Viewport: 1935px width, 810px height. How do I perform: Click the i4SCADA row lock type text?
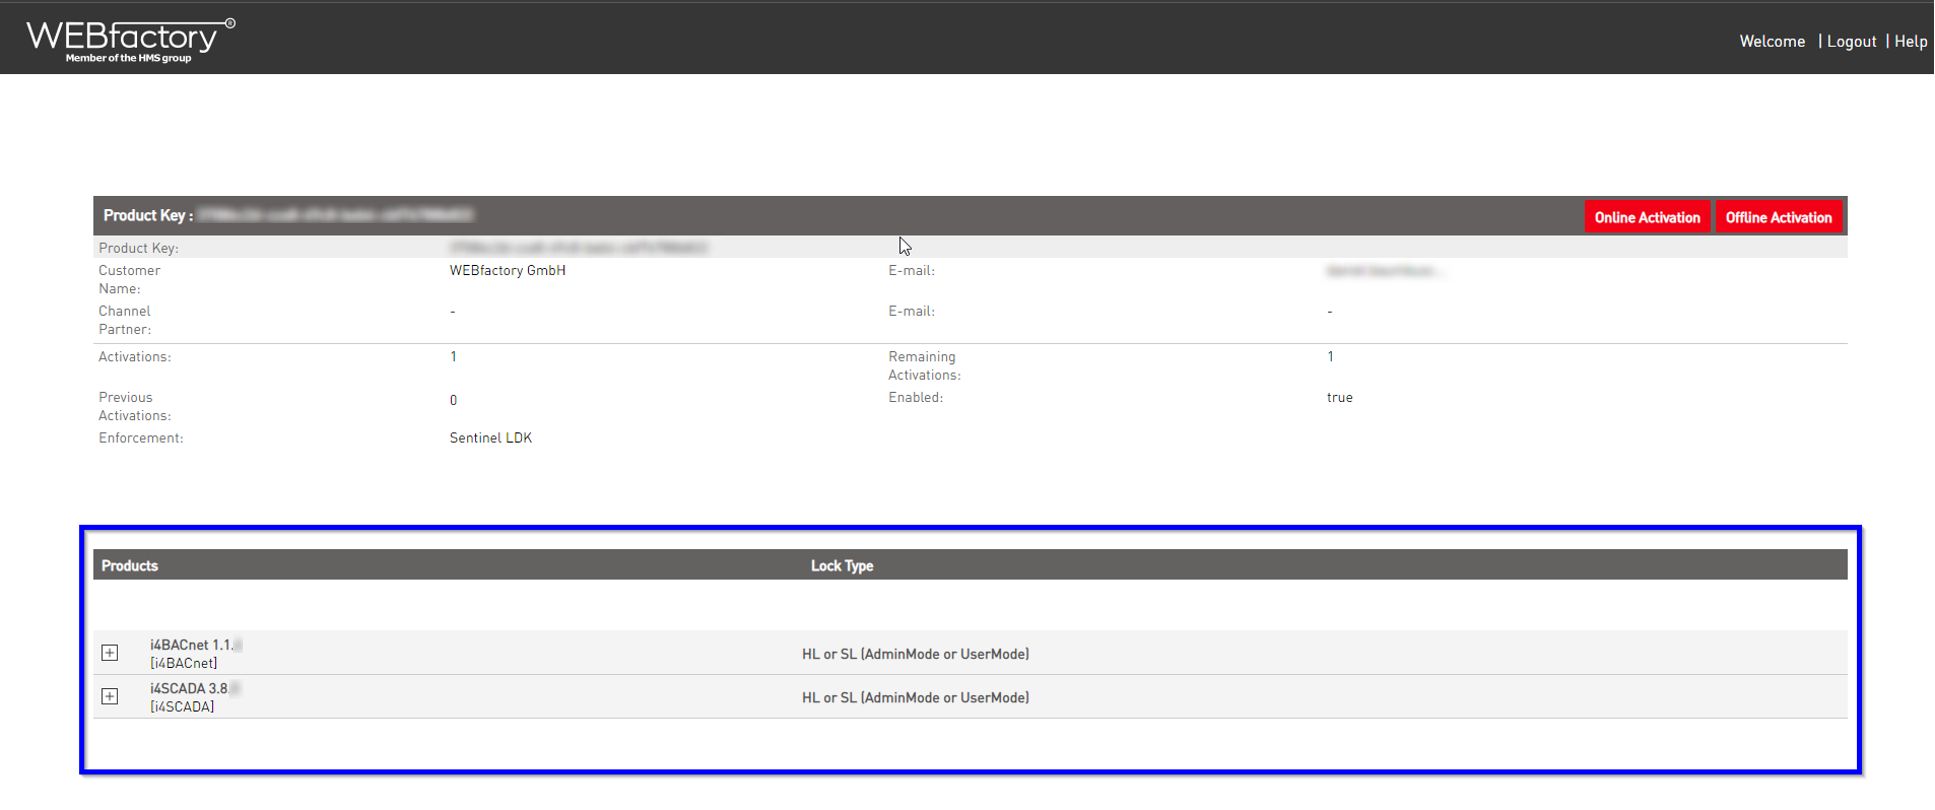pos(916,698)
